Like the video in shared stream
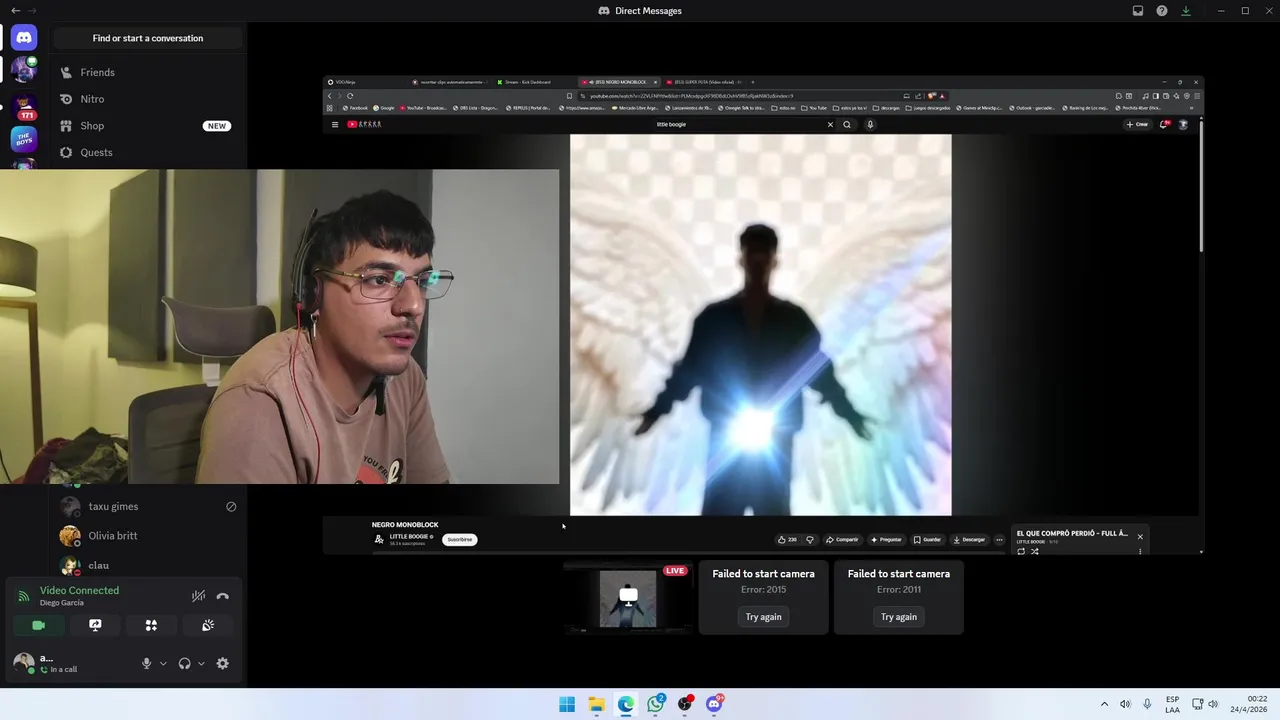 click(787, 540)
